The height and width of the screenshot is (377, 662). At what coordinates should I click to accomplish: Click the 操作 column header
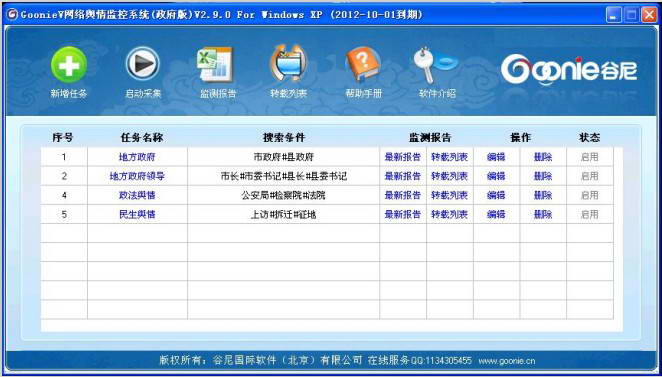521,138
